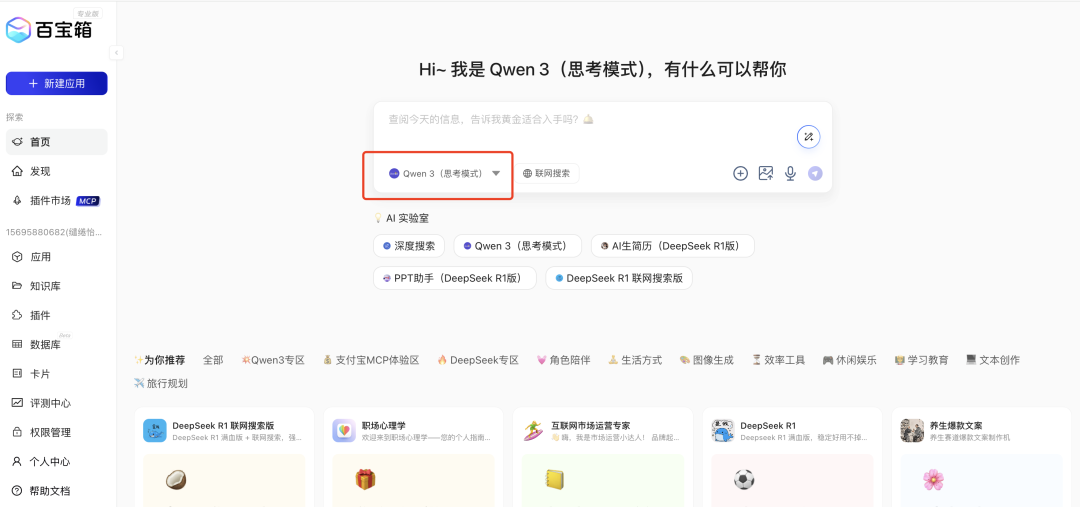Toggle 联网搜索 web search
This screenshot has width=1080, height=507.
click(547, 174)
